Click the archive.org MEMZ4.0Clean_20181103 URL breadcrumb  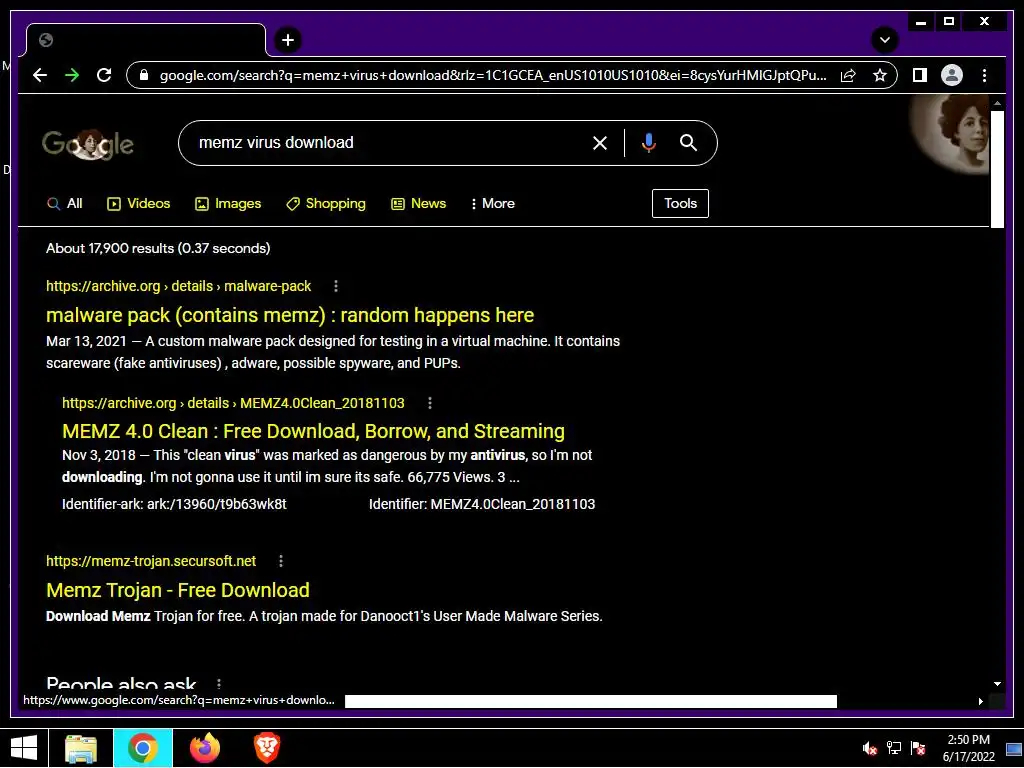(x=233, y=403)
